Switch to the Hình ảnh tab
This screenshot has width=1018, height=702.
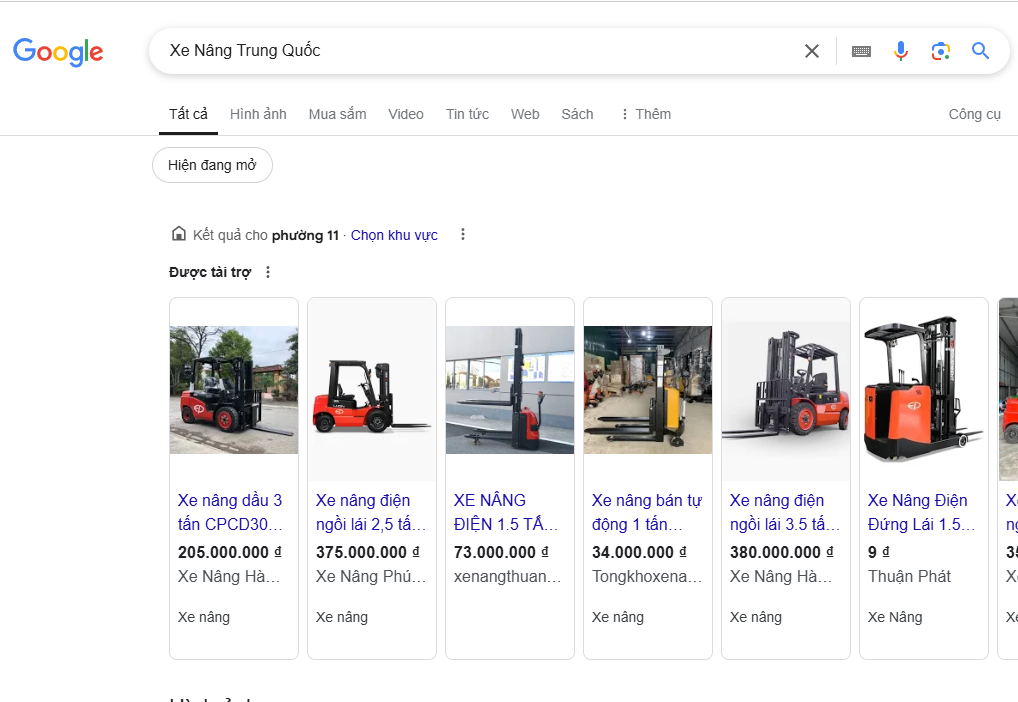tap(258, 114)
